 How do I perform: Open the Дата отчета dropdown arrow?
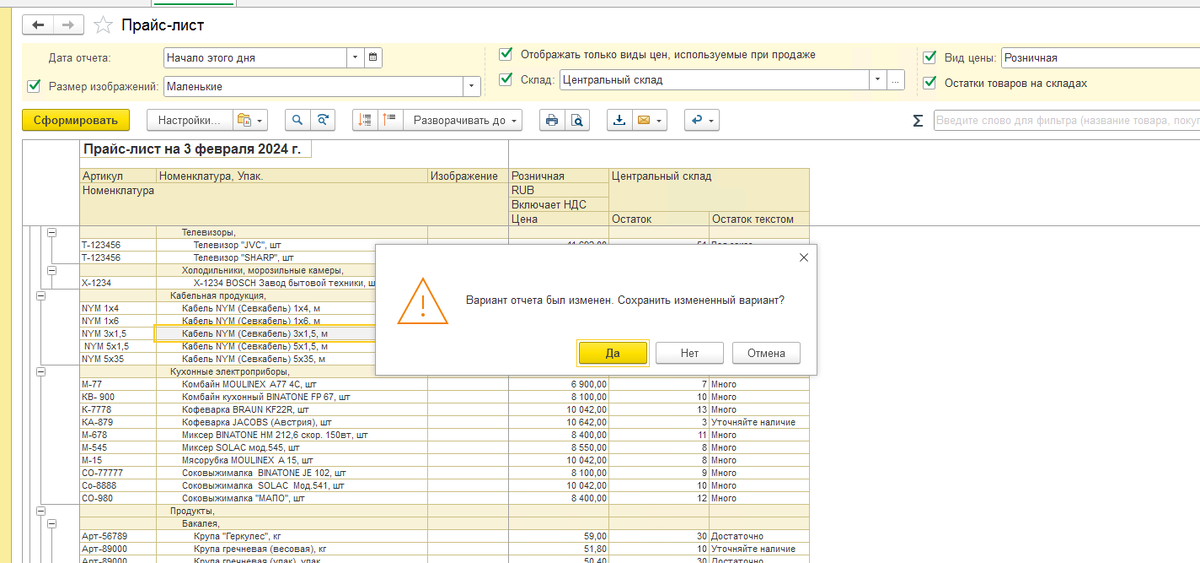355,58
